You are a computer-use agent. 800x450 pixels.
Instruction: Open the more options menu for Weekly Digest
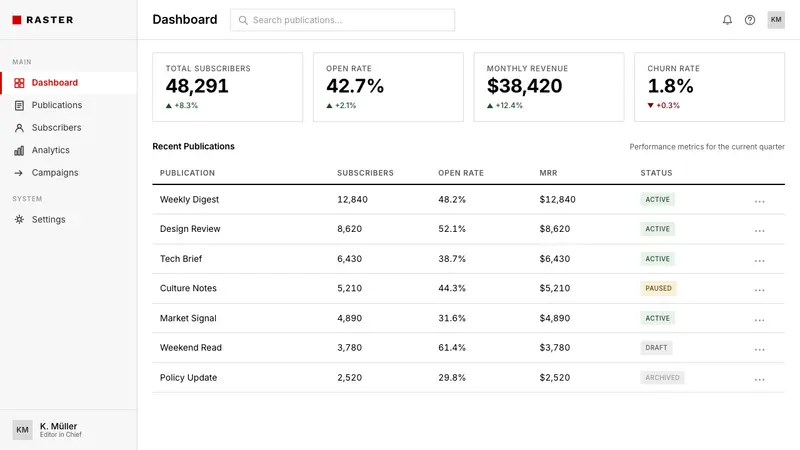coord(759,201)
